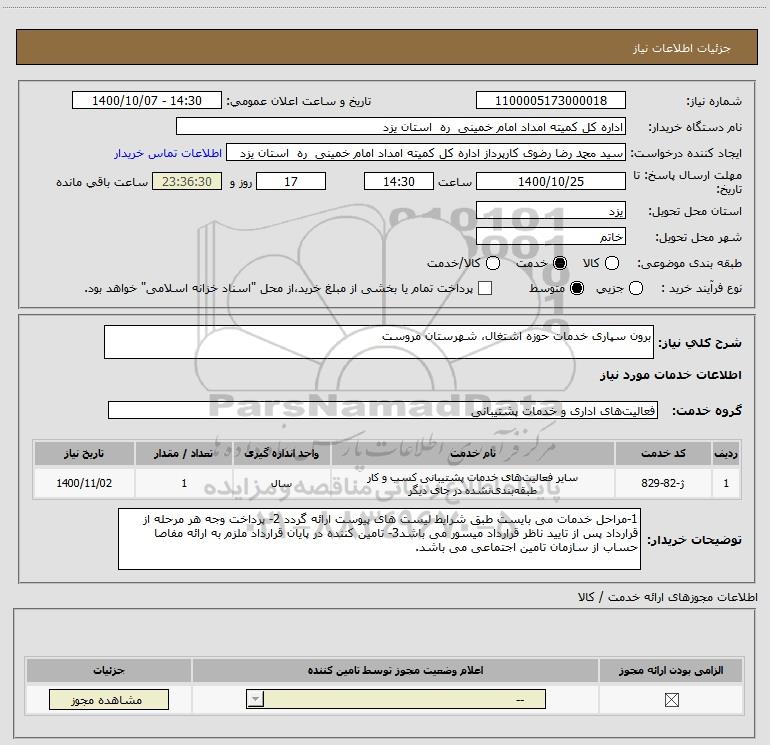
Task: Click the ردیف column header
Action: pyautogui.click(x=726, y=453)
